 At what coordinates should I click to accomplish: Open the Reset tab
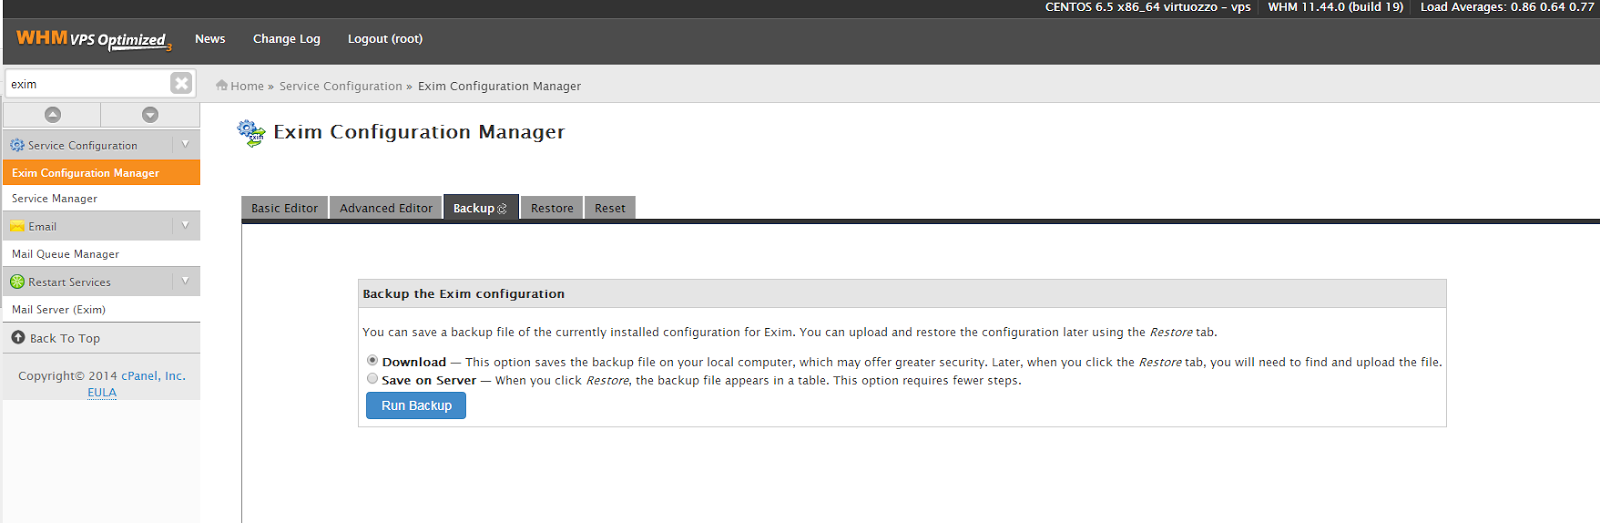610,208
